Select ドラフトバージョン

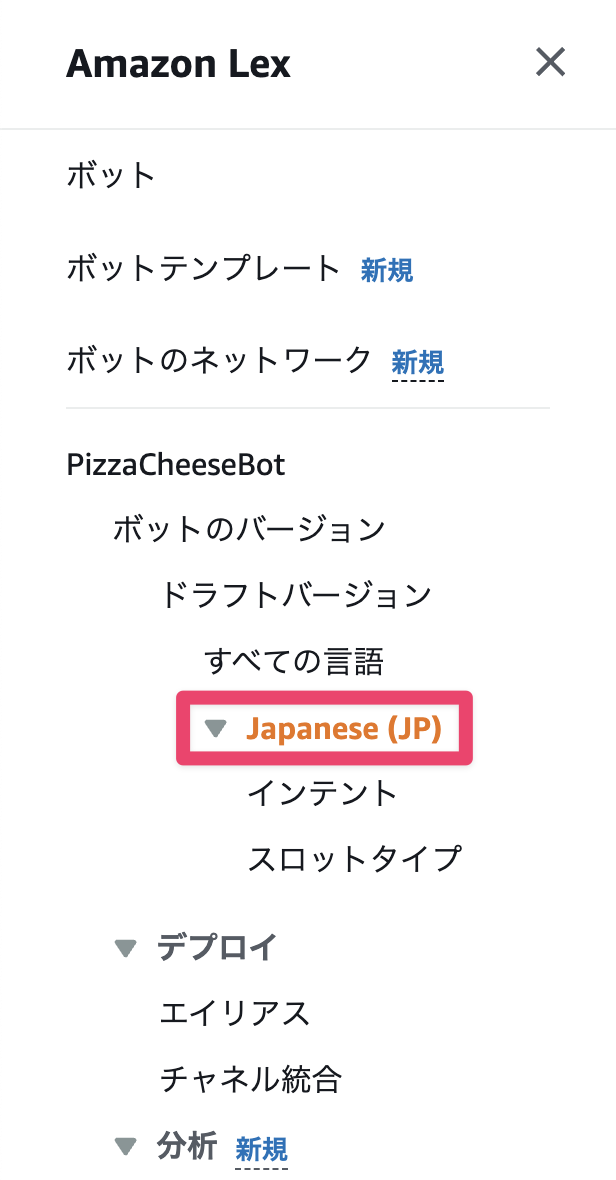pyautogui.click(x=295, y=595)
